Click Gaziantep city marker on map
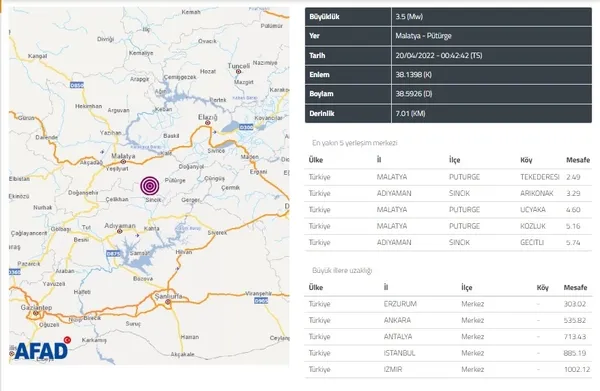 (36, 313)
